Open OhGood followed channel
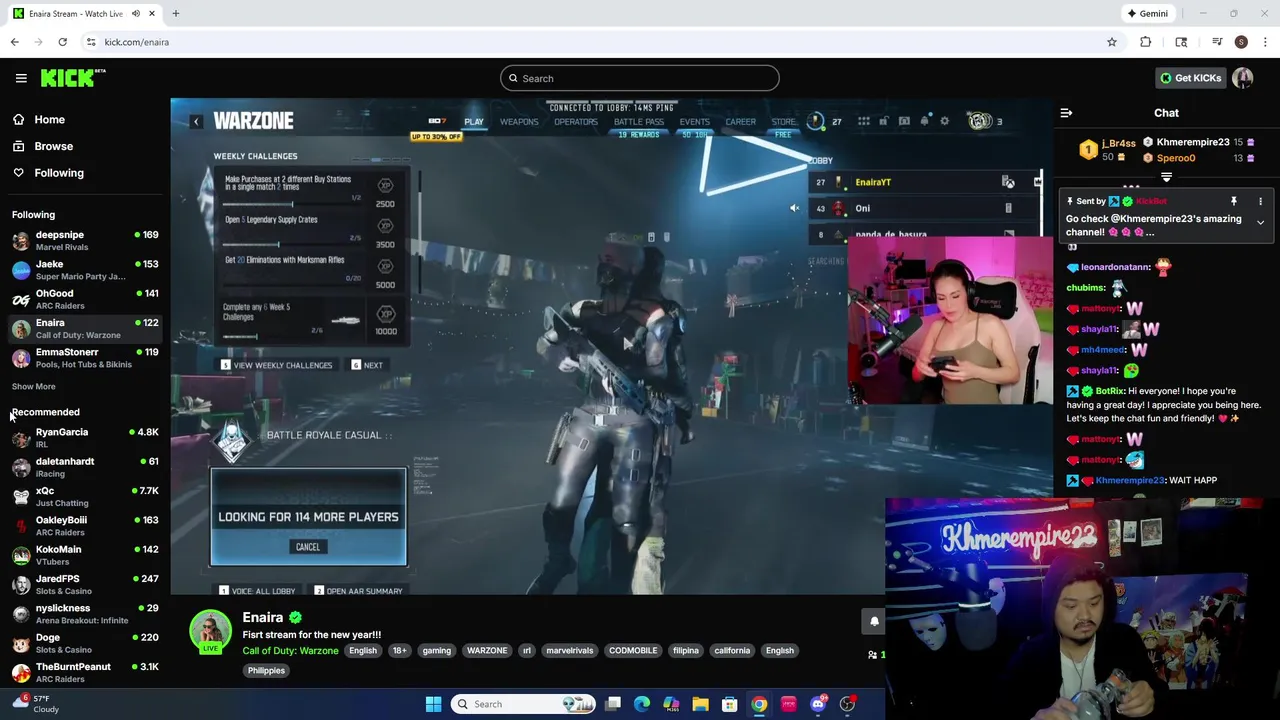 click(x=85, y=299)
